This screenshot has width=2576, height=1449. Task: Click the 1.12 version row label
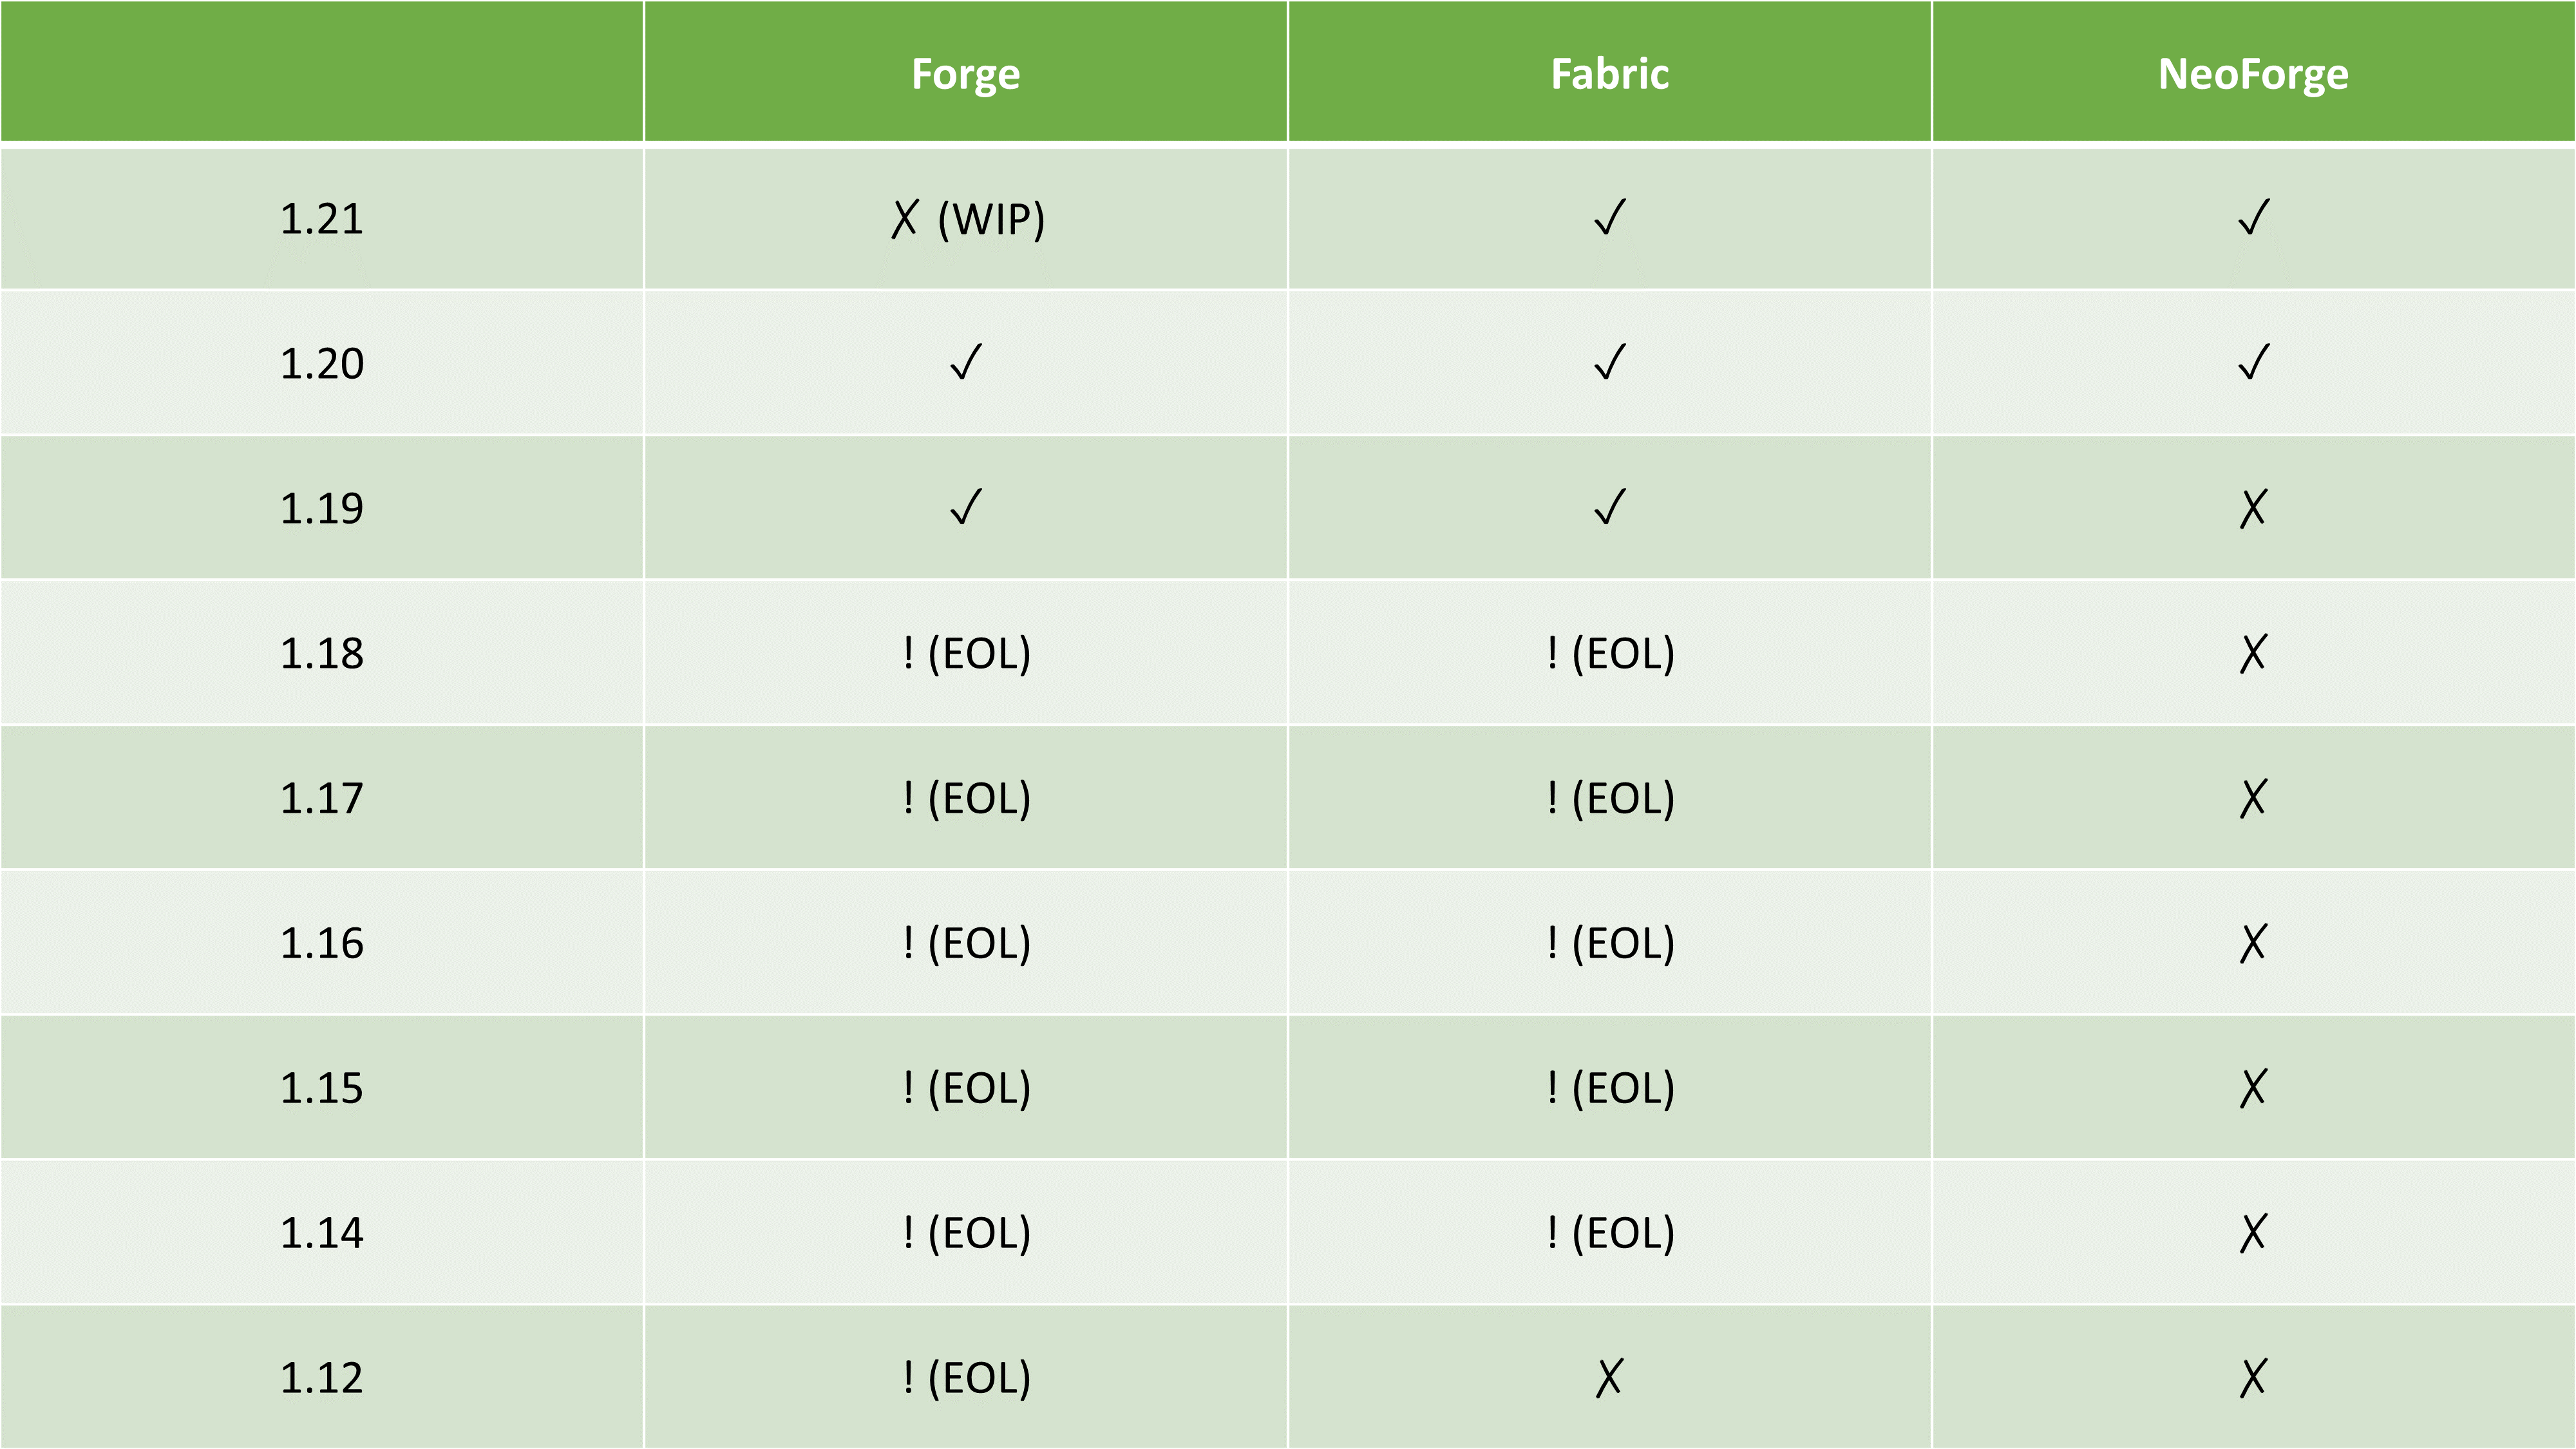[322, 1377]
